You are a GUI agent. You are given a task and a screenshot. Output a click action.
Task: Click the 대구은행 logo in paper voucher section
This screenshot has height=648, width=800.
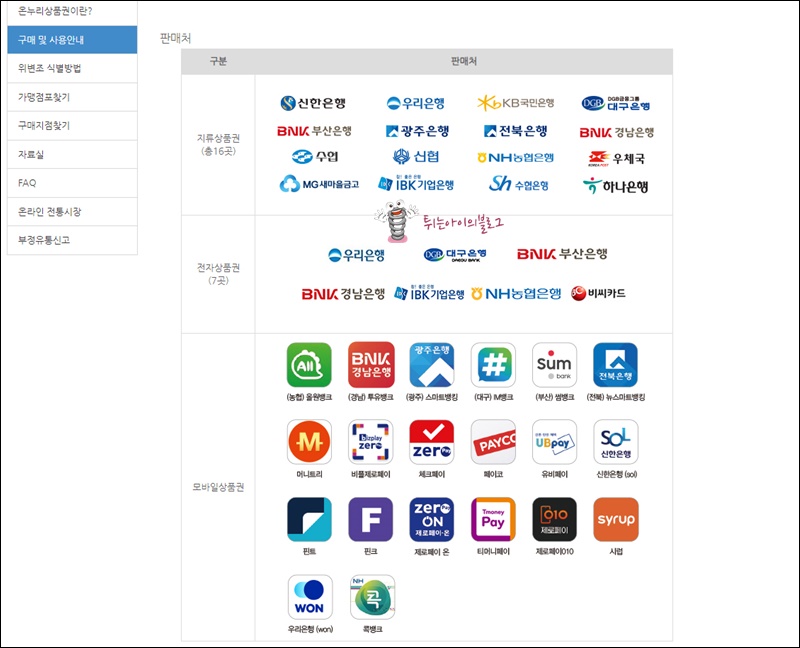click(615, 103)
